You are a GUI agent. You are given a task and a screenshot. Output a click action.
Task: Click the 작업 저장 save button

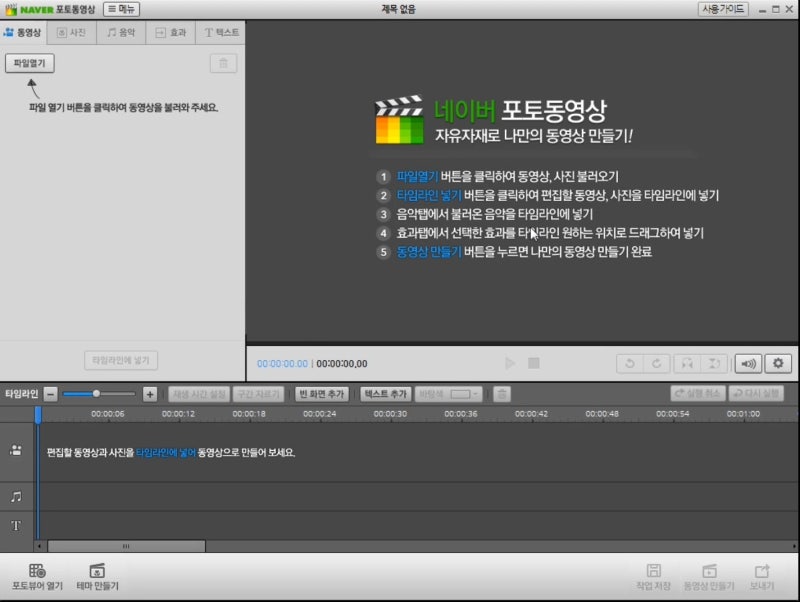point(653,577)
